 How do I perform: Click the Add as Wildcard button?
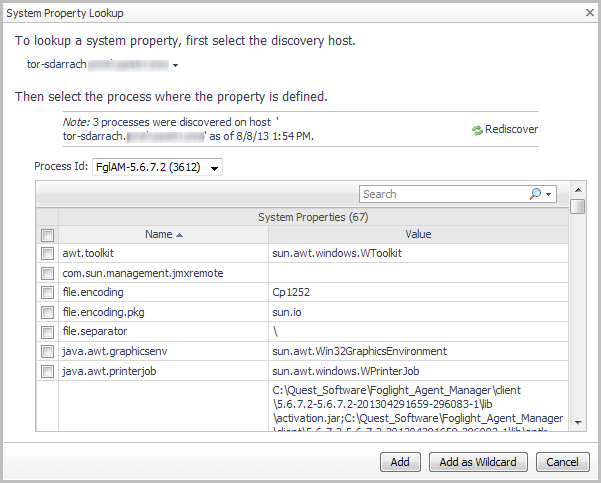click(478, 461)
